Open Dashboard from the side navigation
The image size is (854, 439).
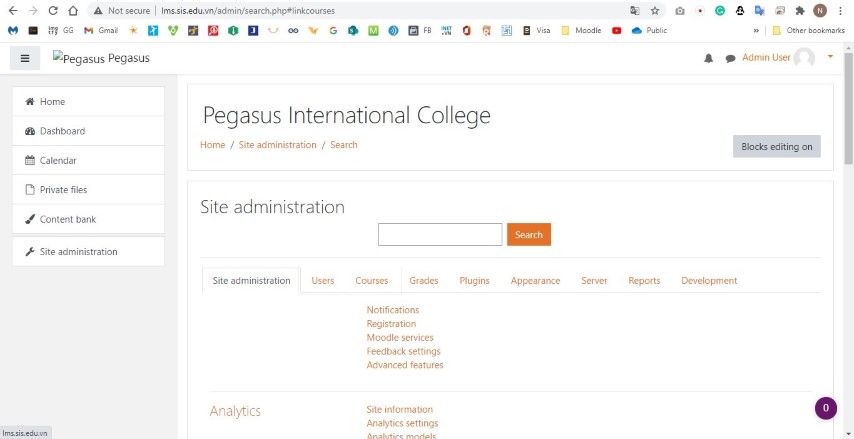click(62, 131)
